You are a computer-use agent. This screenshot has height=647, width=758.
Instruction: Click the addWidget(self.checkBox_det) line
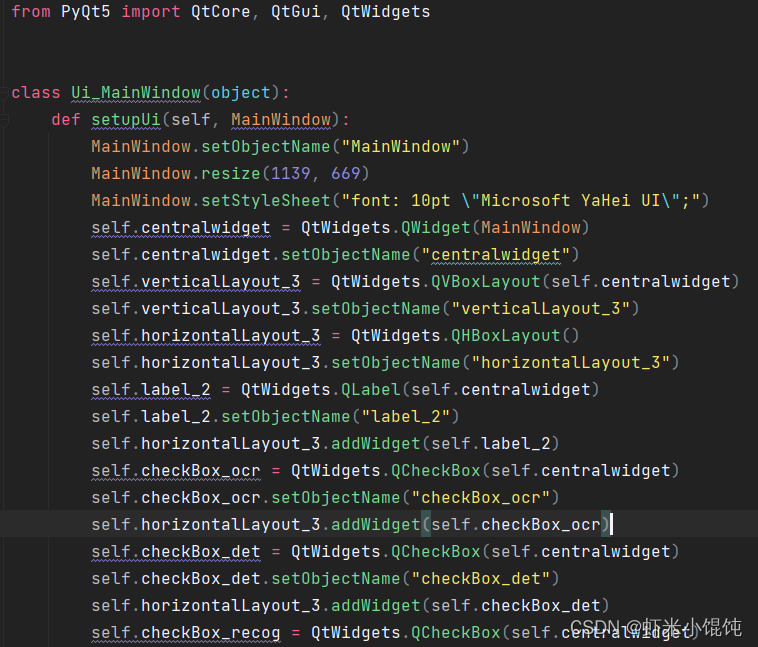pos(350,607)
